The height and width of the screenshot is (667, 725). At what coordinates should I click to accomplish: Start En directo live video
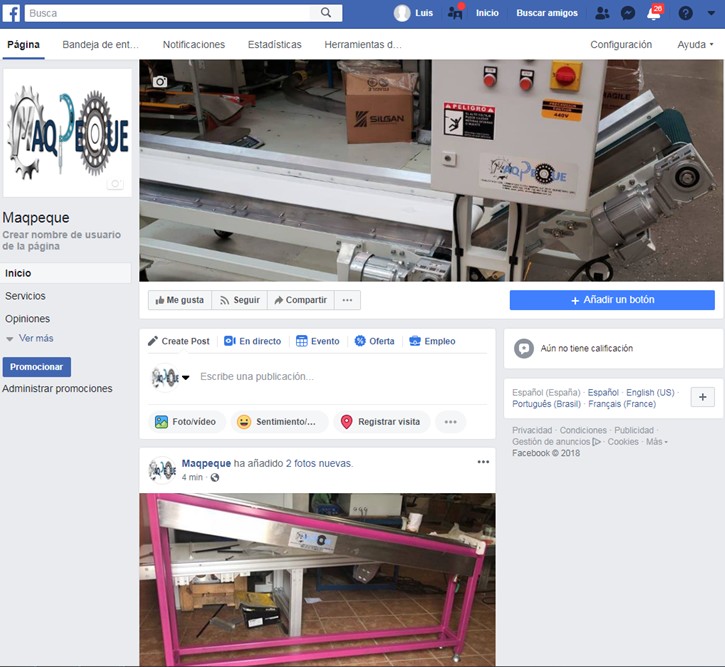click(x=252, y=341)
